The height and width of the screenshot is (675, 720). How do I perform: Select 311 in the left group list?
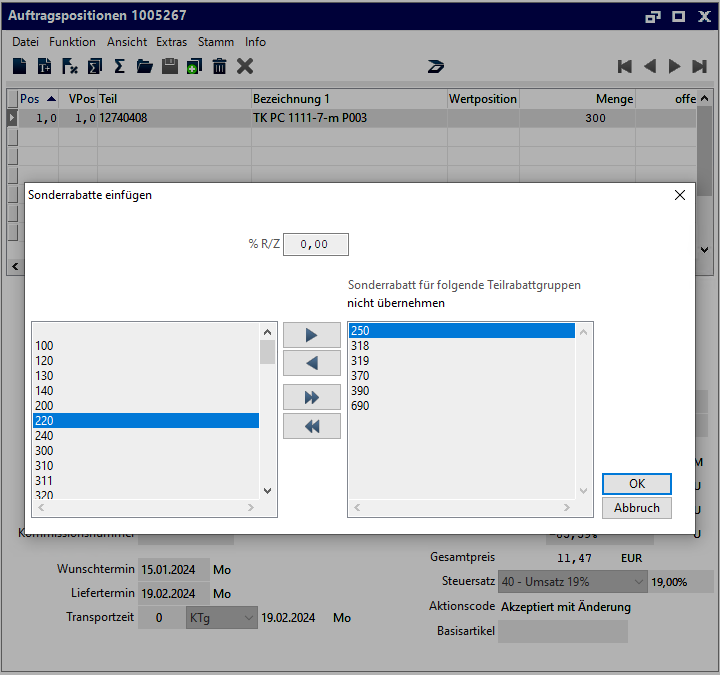point(146,481)
